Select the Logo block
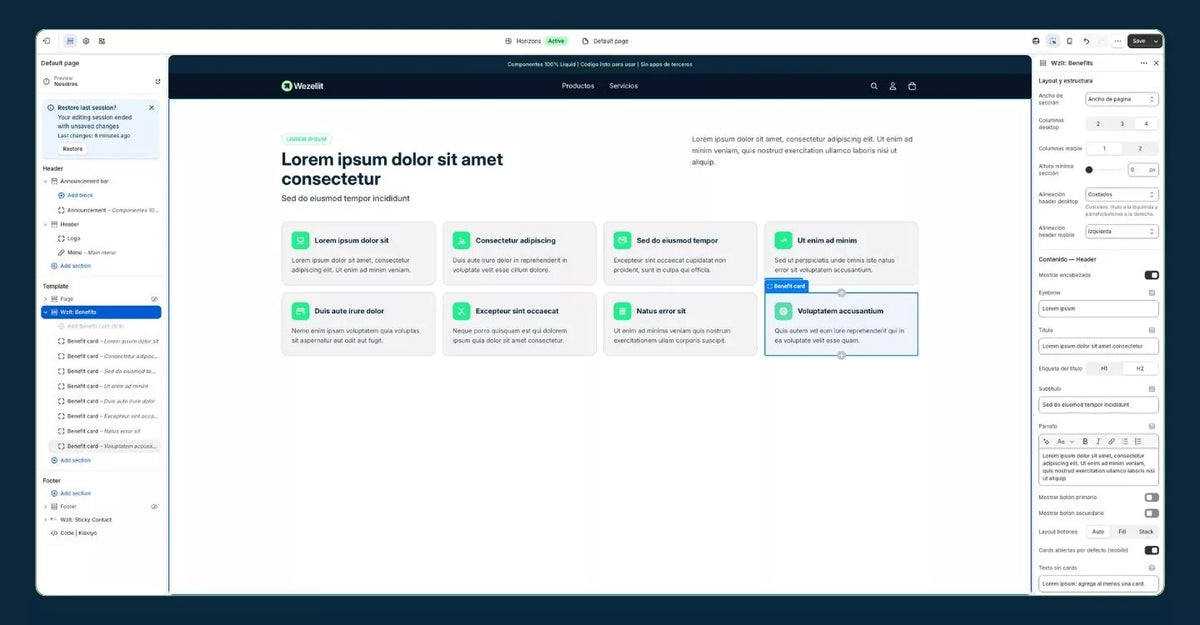 pyautogui.click(x=69, y=238)
